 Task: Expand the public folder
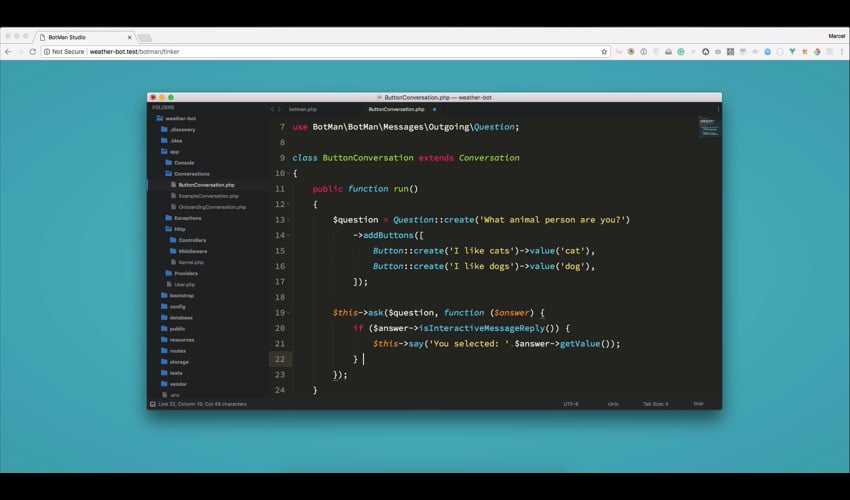pyautogui.click(x=173, y=329)
